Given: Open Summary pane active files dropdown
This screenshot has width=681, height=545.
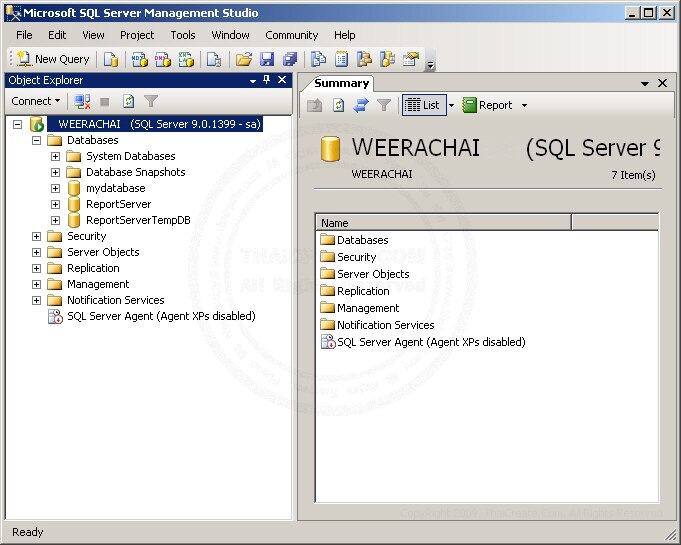Looking at the screenshot, I should point(645,83).
